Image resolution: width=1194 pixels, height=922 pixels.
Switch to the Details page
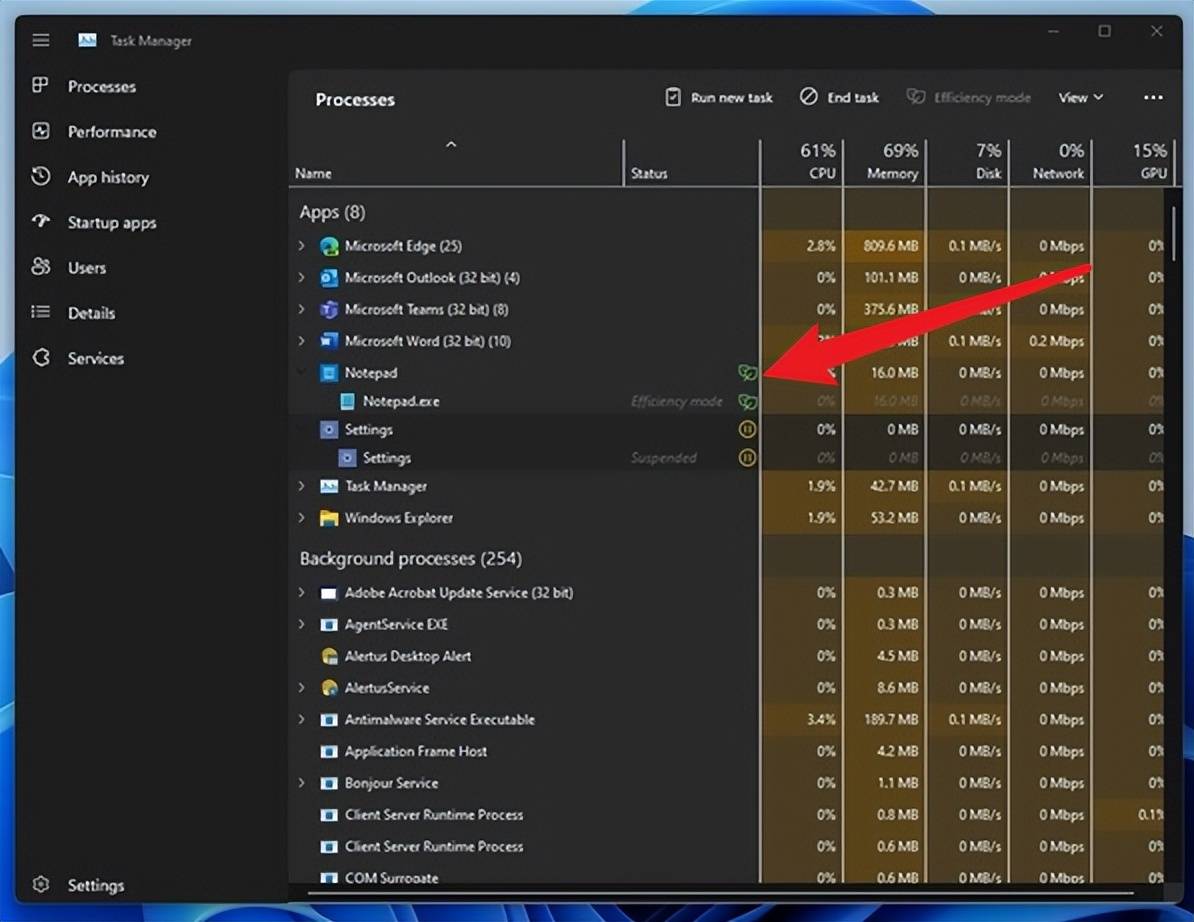coord(91,313)
